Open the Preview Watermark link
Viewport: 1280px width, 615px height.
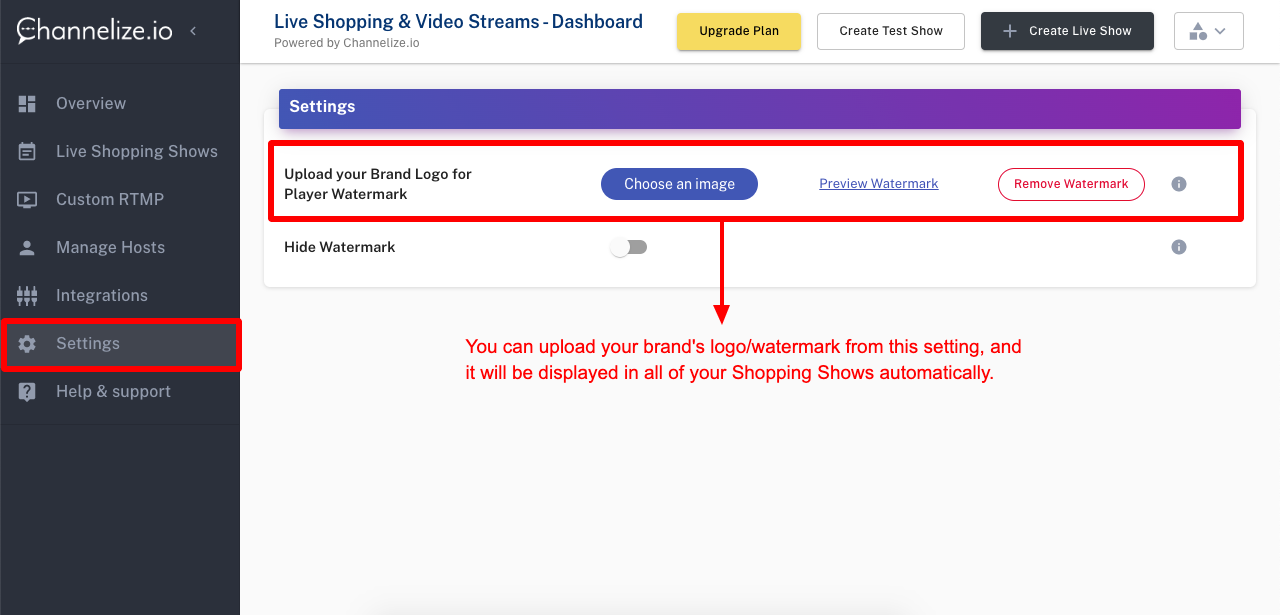[x=879, y=184]
